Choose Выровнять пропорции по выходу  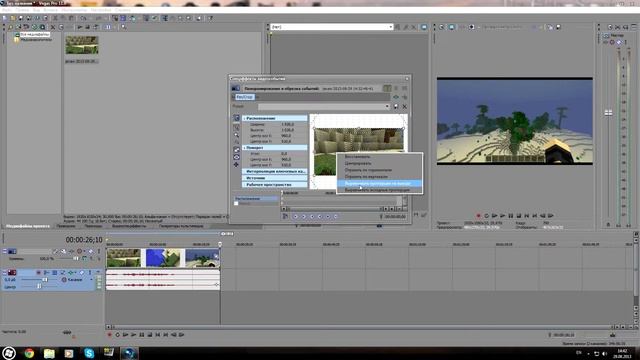(x=380, y=184)
